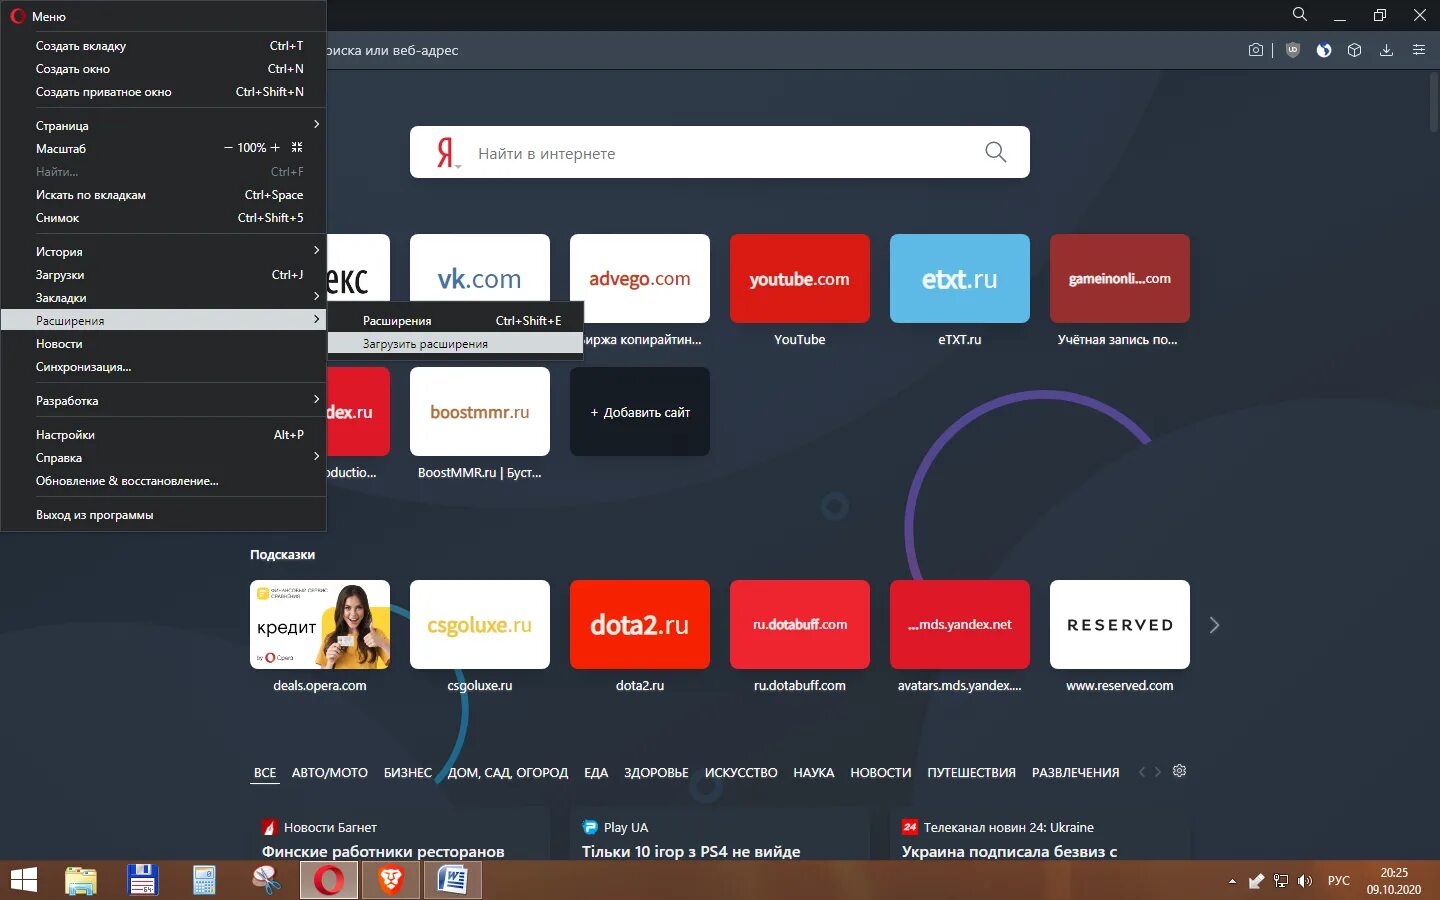Image resolution: width=1440 pixels, height=900 pixels.
Task: Expand the Справка submenu
Action: (x=163, y=457)
